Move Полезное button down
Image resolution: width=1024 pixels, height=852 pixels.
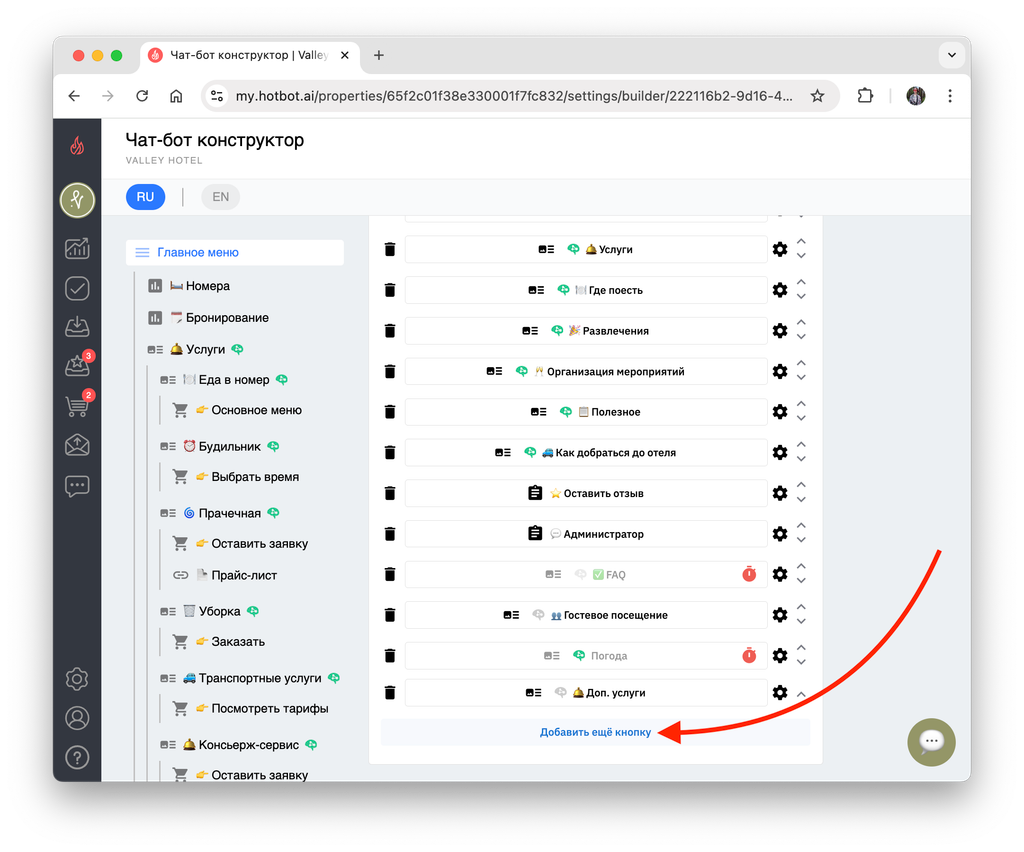pos(801,419)
